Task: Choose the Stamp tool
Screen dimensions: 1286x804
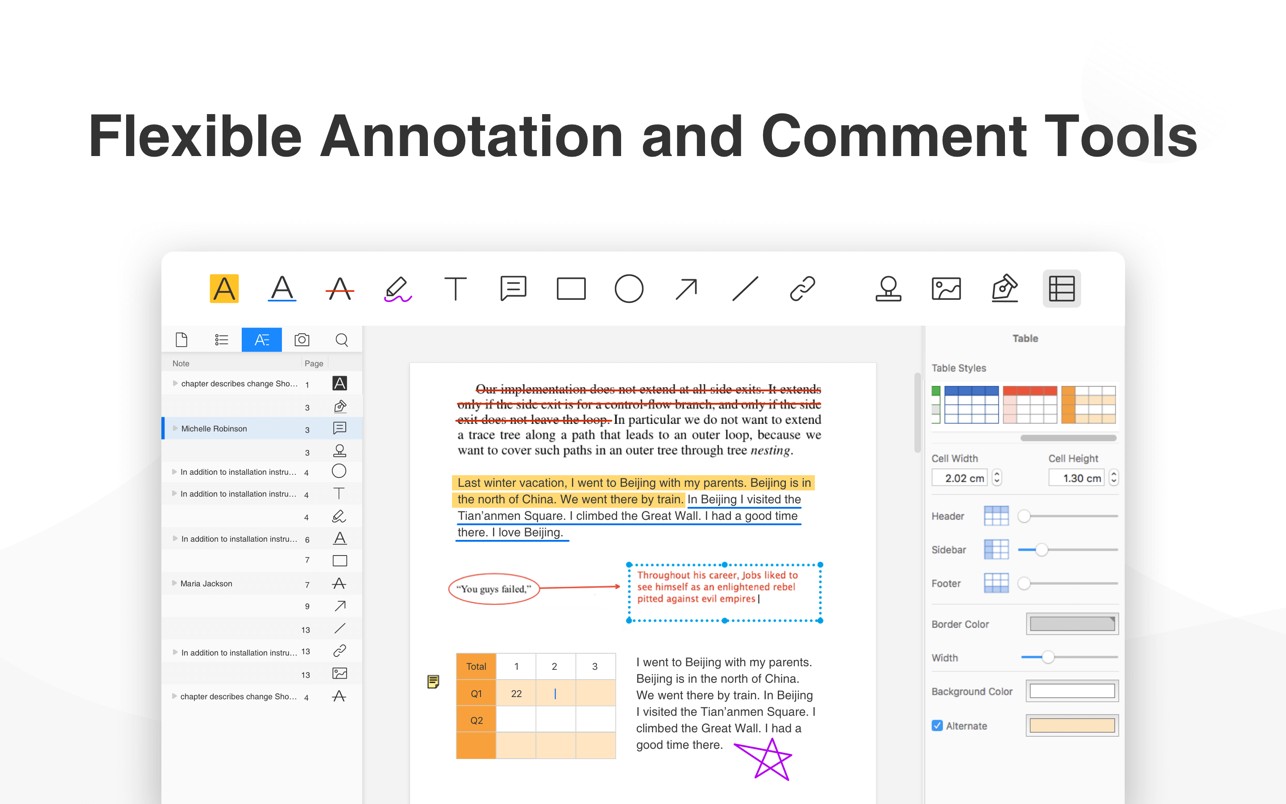Action: (x=888, y=289)
